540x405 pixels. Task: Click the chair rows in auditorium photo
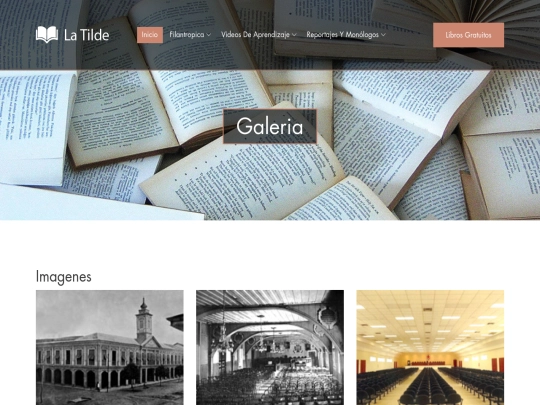(x=430, y=386)
